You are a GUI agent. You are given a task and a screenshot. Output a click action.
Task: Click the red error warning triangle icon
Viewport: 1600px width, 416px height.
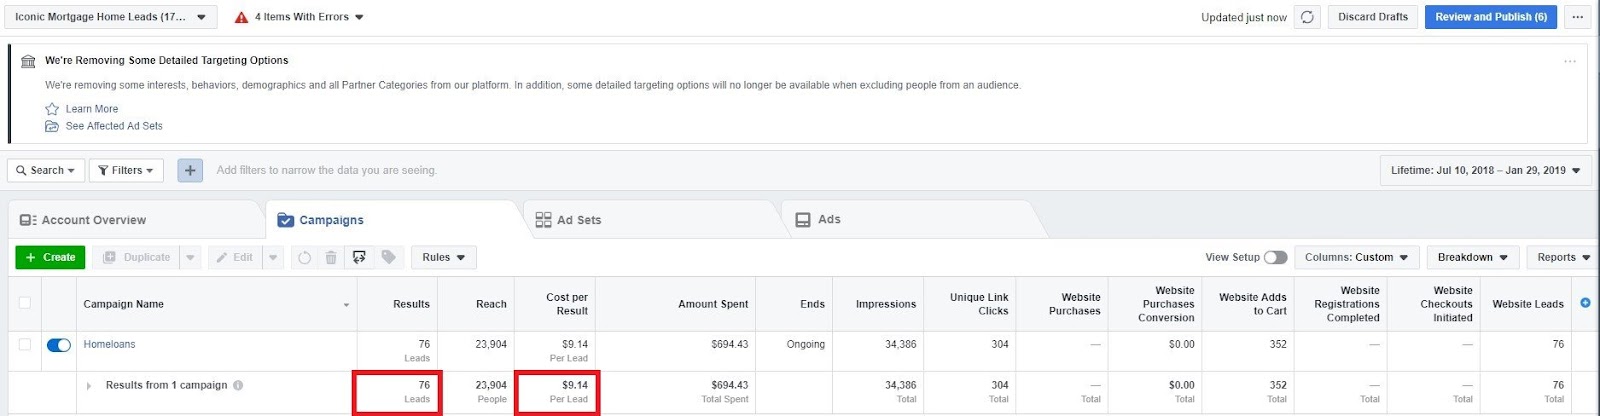point(241,17)
